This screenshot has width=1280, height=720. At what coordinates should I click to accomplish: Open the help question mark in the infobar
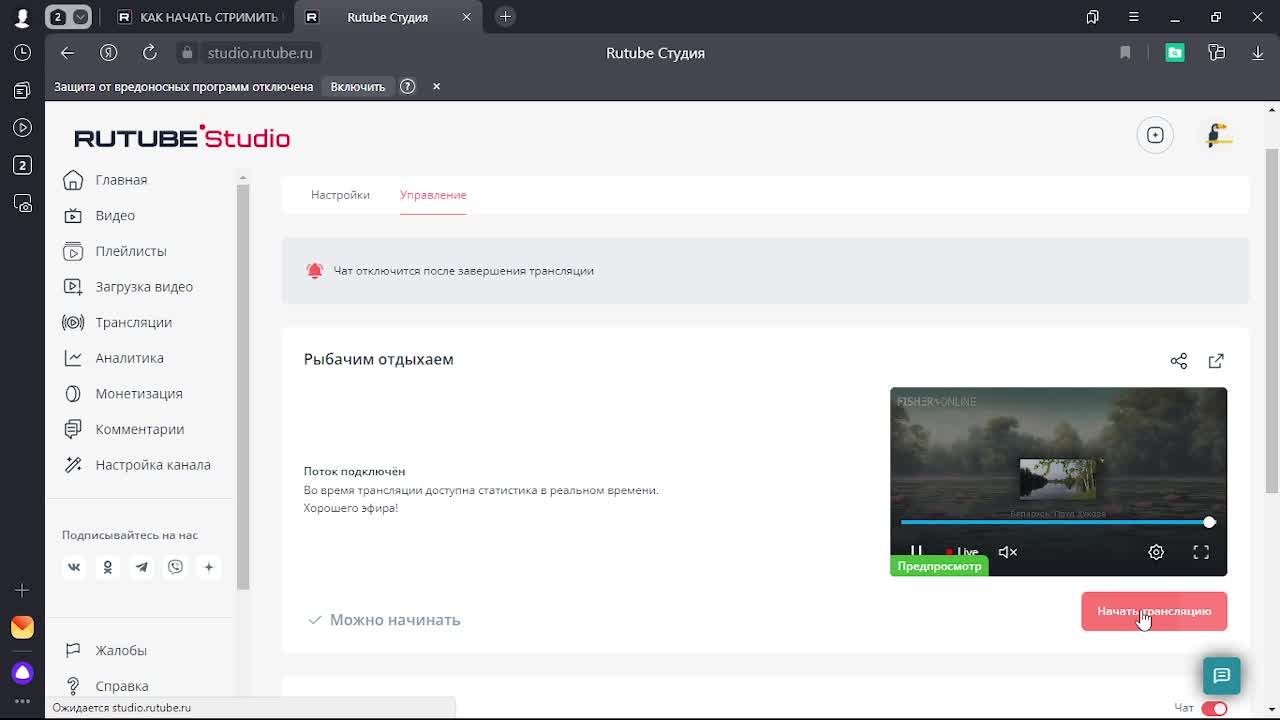pyautogui.click(x=407, y=86)
